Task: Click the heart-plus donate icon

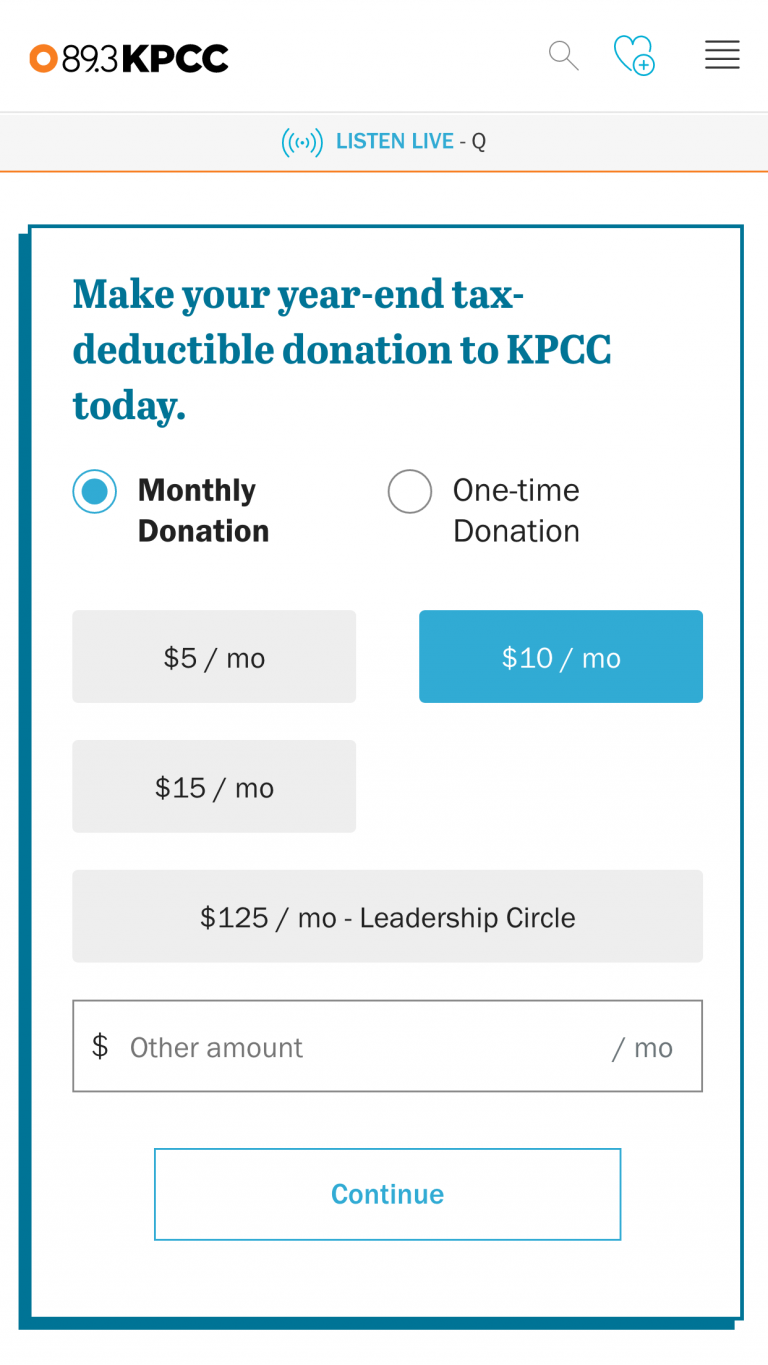Action: (634, 55)
